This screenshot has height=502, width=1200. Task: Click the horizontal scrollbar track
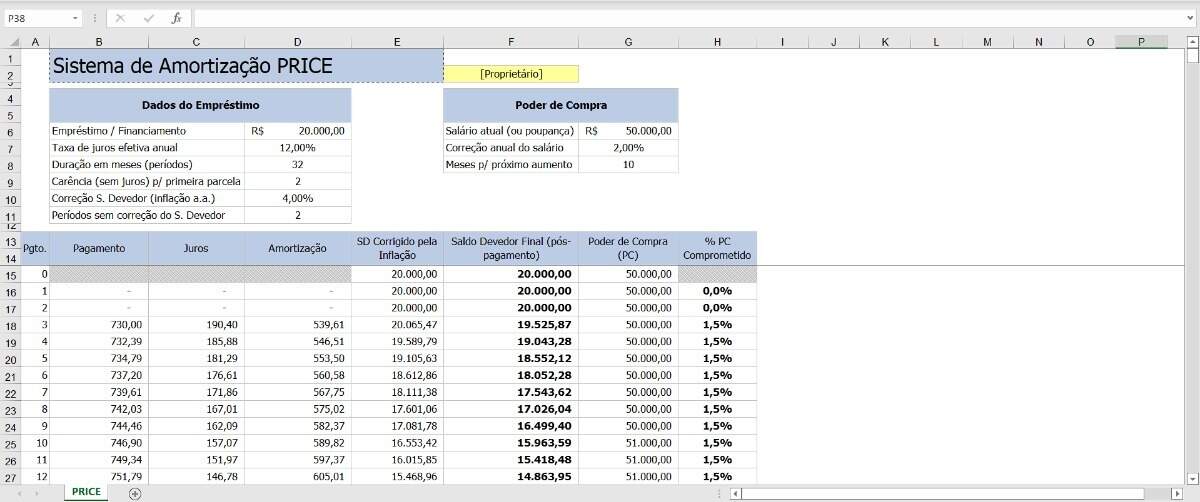1158,493
